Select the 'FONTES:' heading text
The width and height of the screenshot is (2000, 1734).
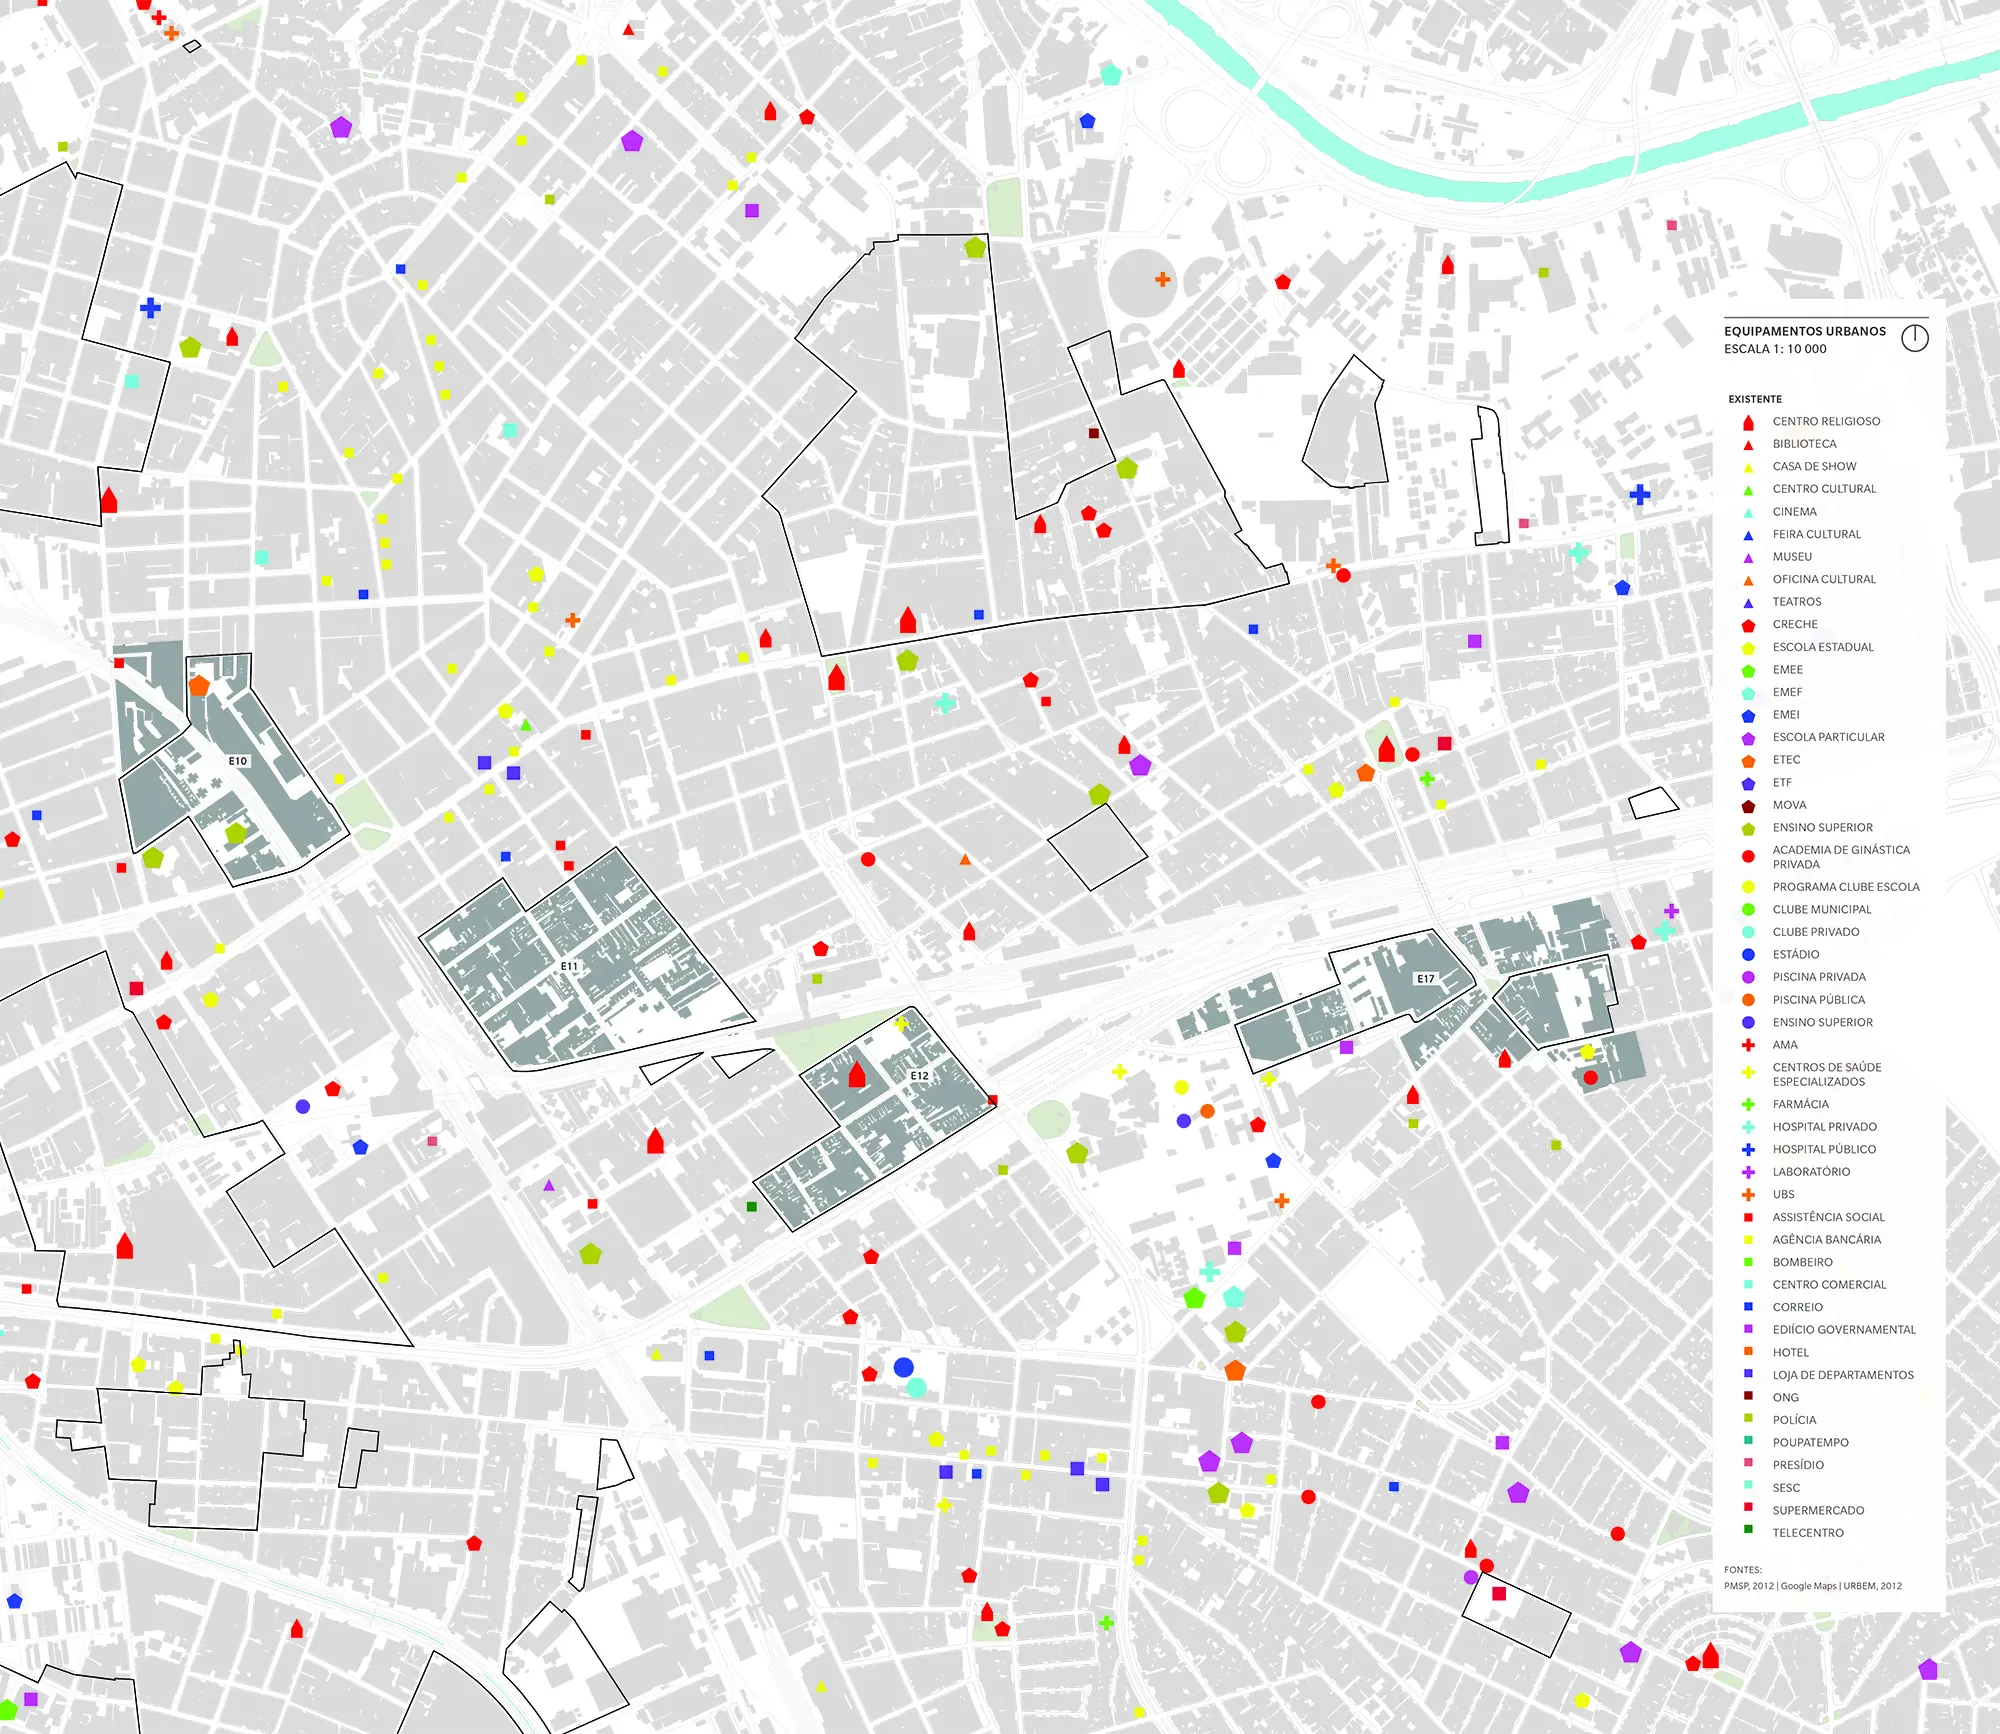coord(1743,1570)
